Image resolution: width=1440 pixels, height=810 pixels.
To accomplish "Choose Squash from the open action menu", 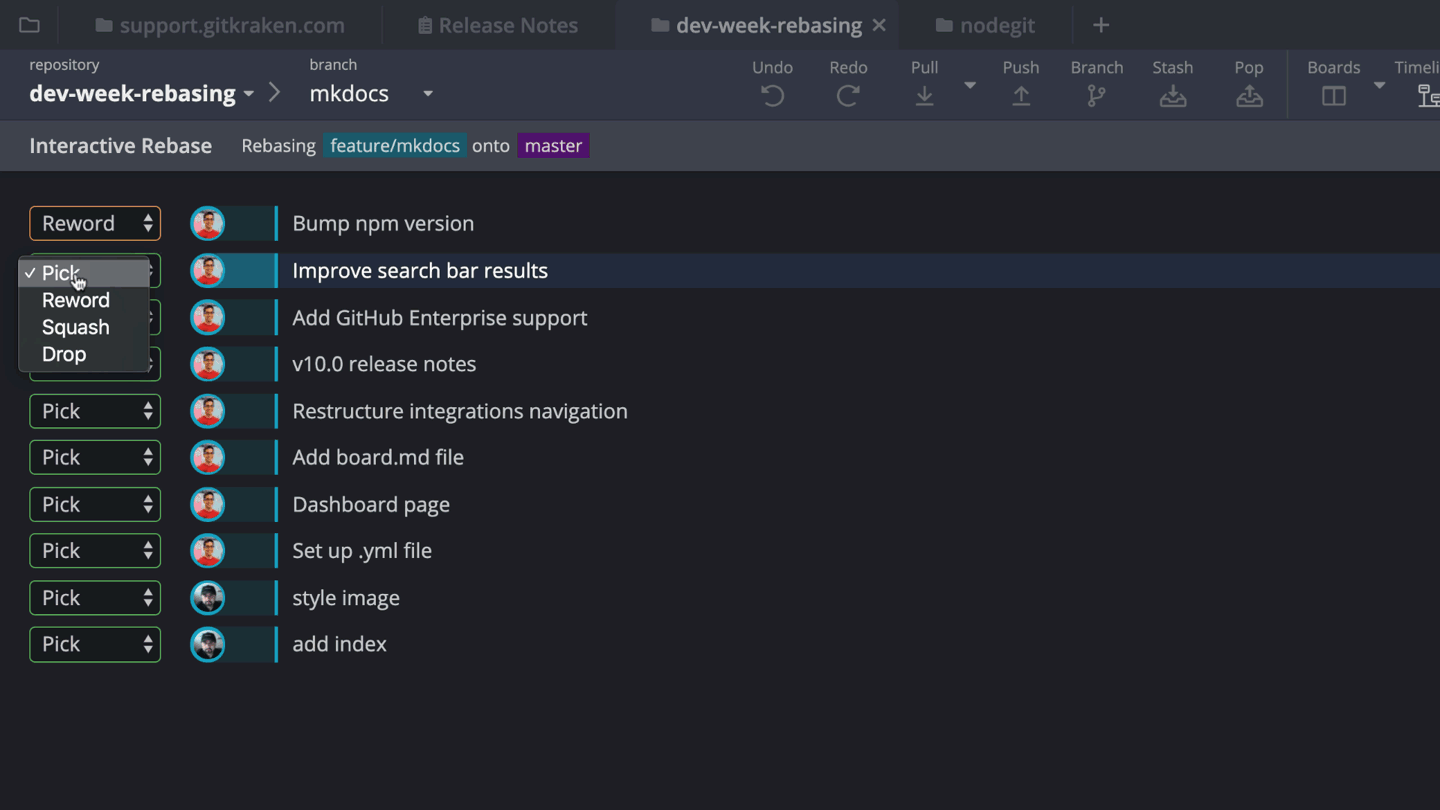I will 76,327.
